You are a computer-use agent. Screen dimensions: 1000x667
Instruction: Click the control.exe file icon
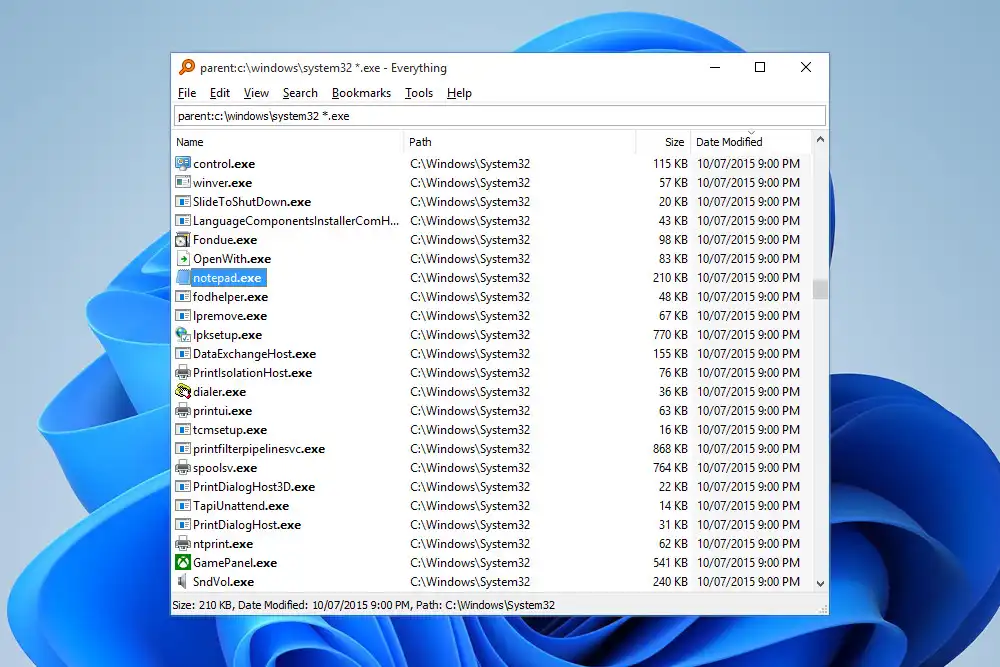[183, 163]
